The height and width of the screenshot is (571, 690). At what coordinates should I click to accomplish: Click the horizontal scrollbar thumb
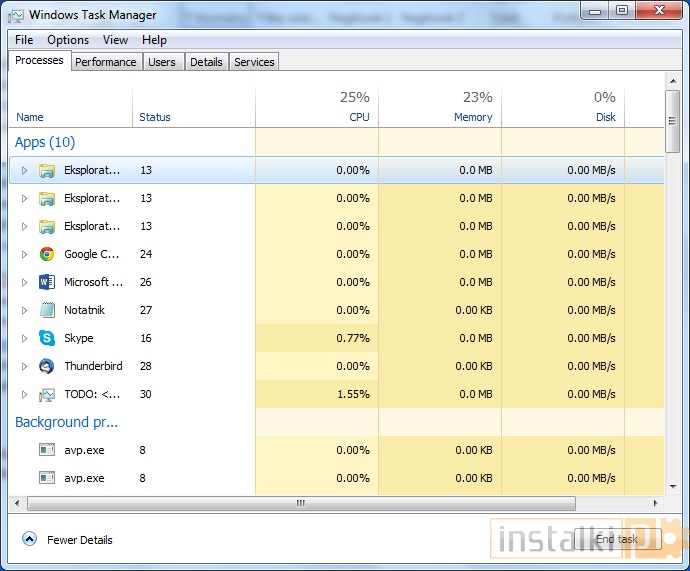(x=301, y=503)
